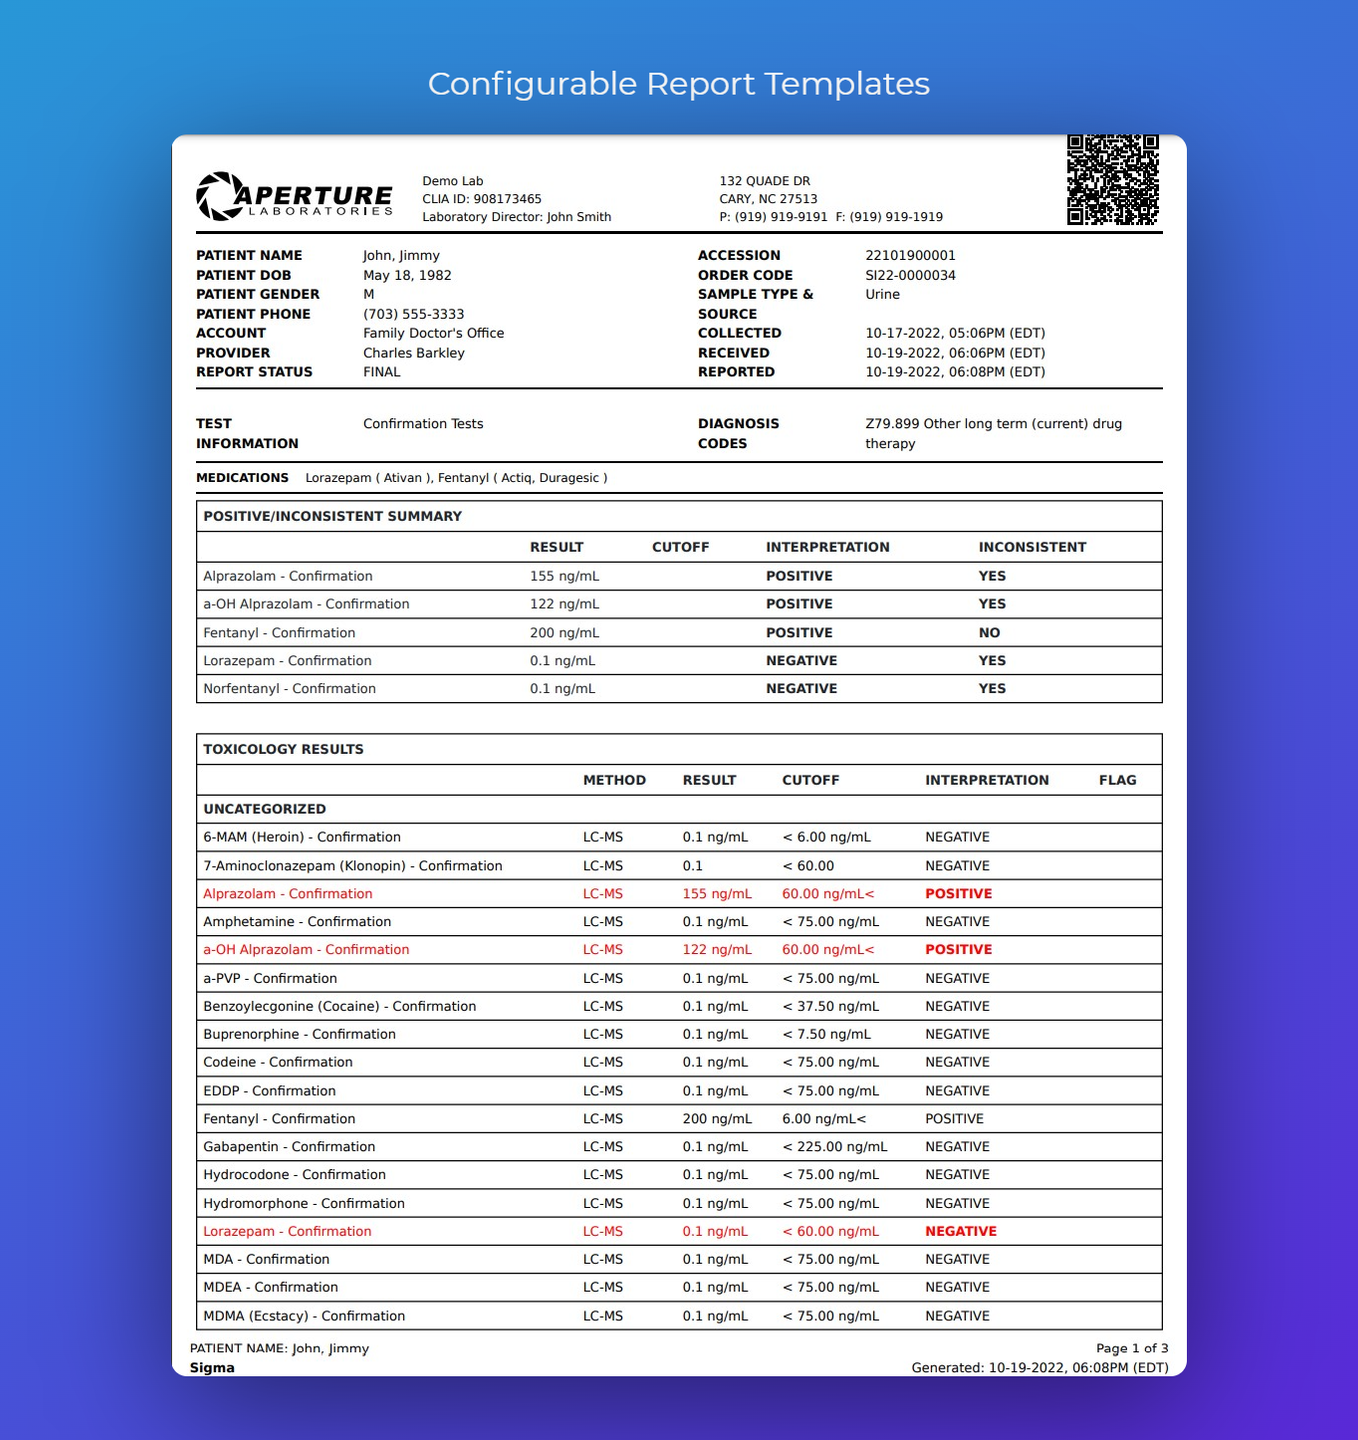The image size is (1358, 1440).
Task: Click the FLAG column header
Action: 1117,780
